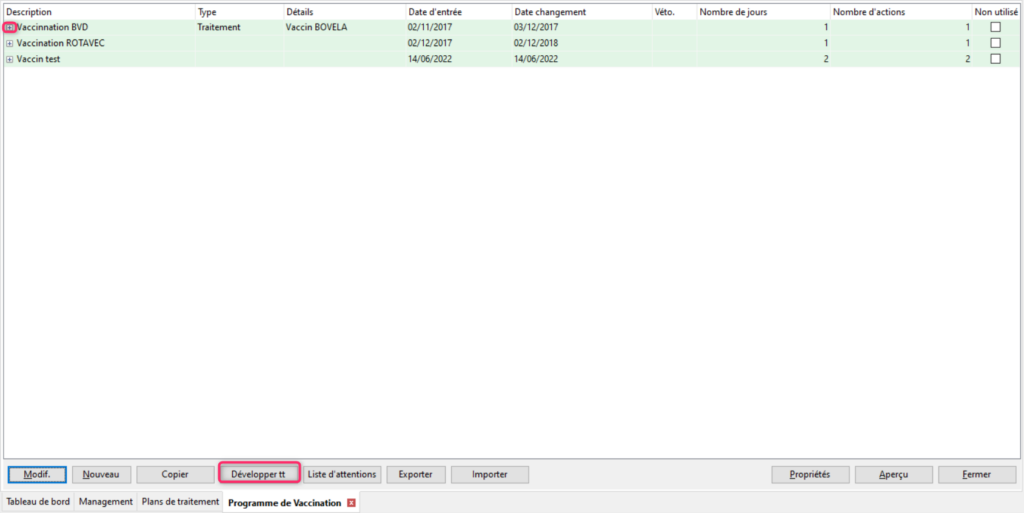Screen dimensions: 1024x513
Task: Click the Exporter button
Action: pyautogui.click(x=415, y=474)
